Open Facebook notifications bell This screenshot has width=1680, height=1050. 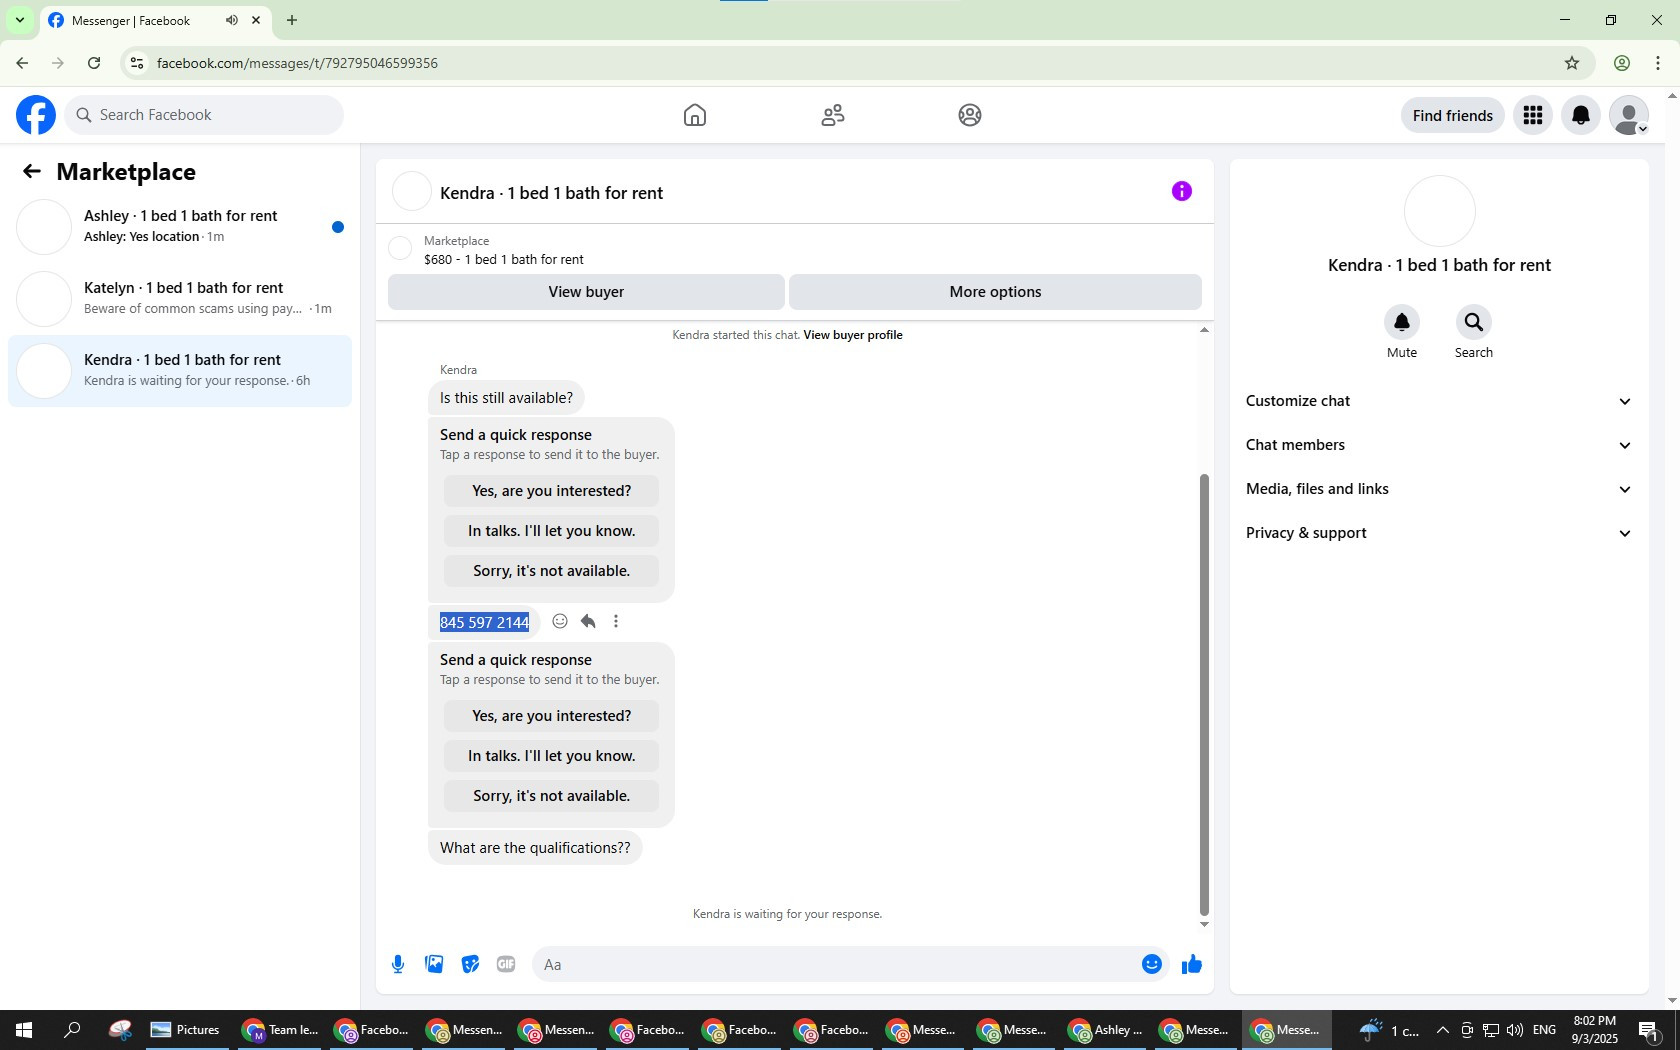(1581, 115)
